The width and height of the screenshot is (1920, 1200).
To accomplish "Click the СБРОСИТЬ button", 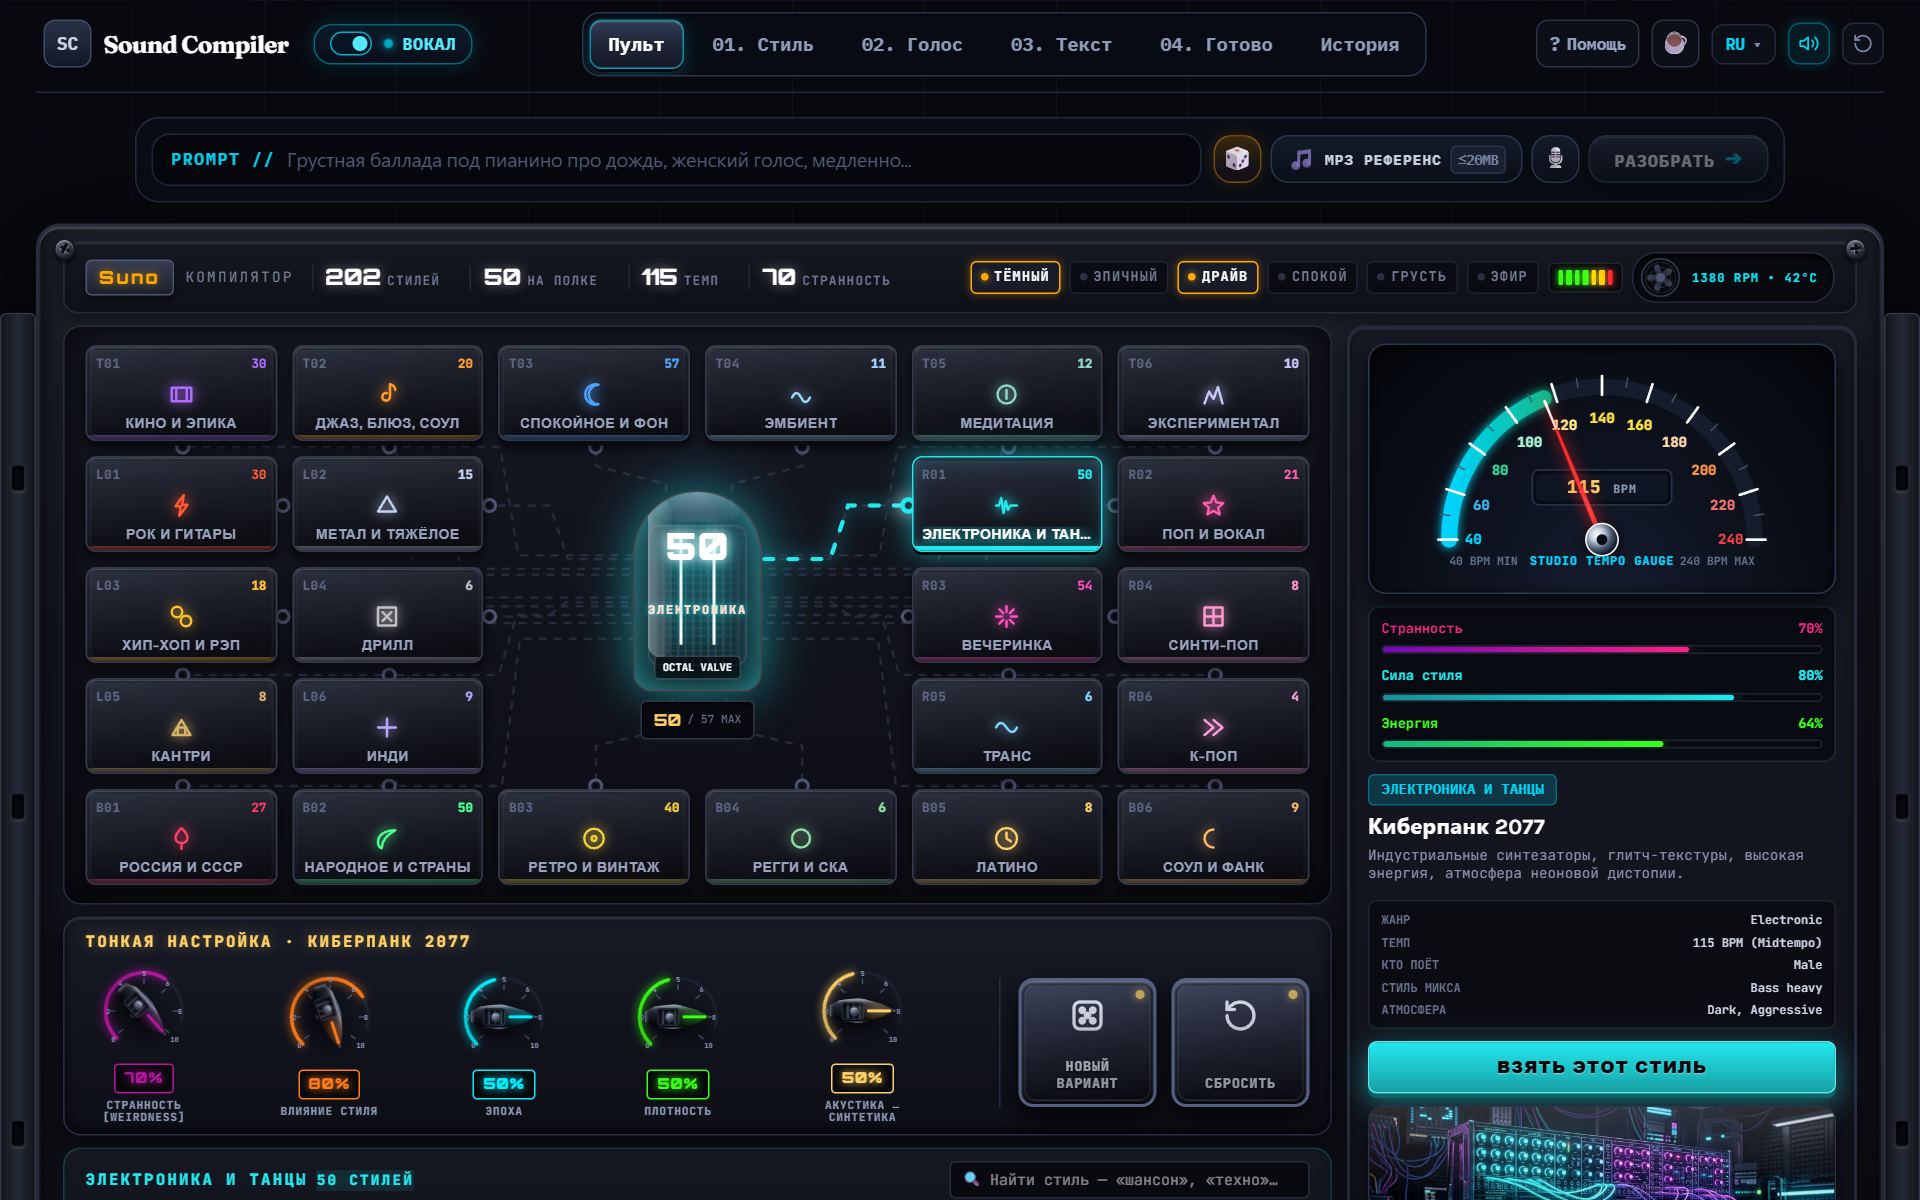I will [1240, 1042].
